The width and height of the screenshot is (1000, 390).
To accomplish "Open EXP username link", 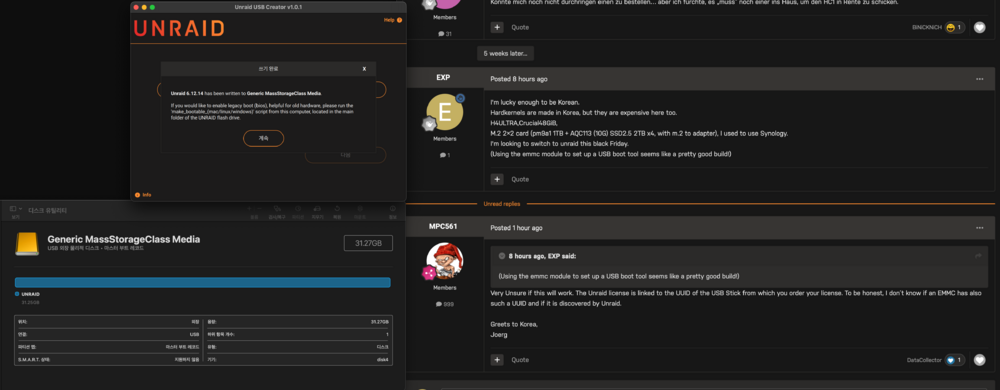I will pos(443,78).
